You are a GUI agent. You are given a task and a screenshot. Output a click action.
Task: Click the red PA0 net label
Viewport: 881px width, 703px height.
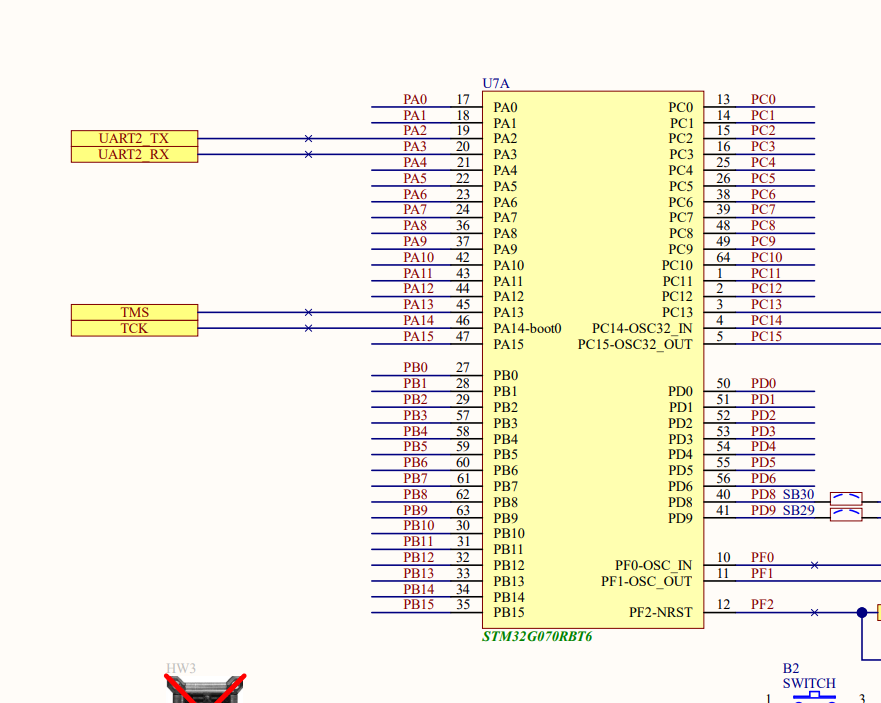(x=415, y=99)
